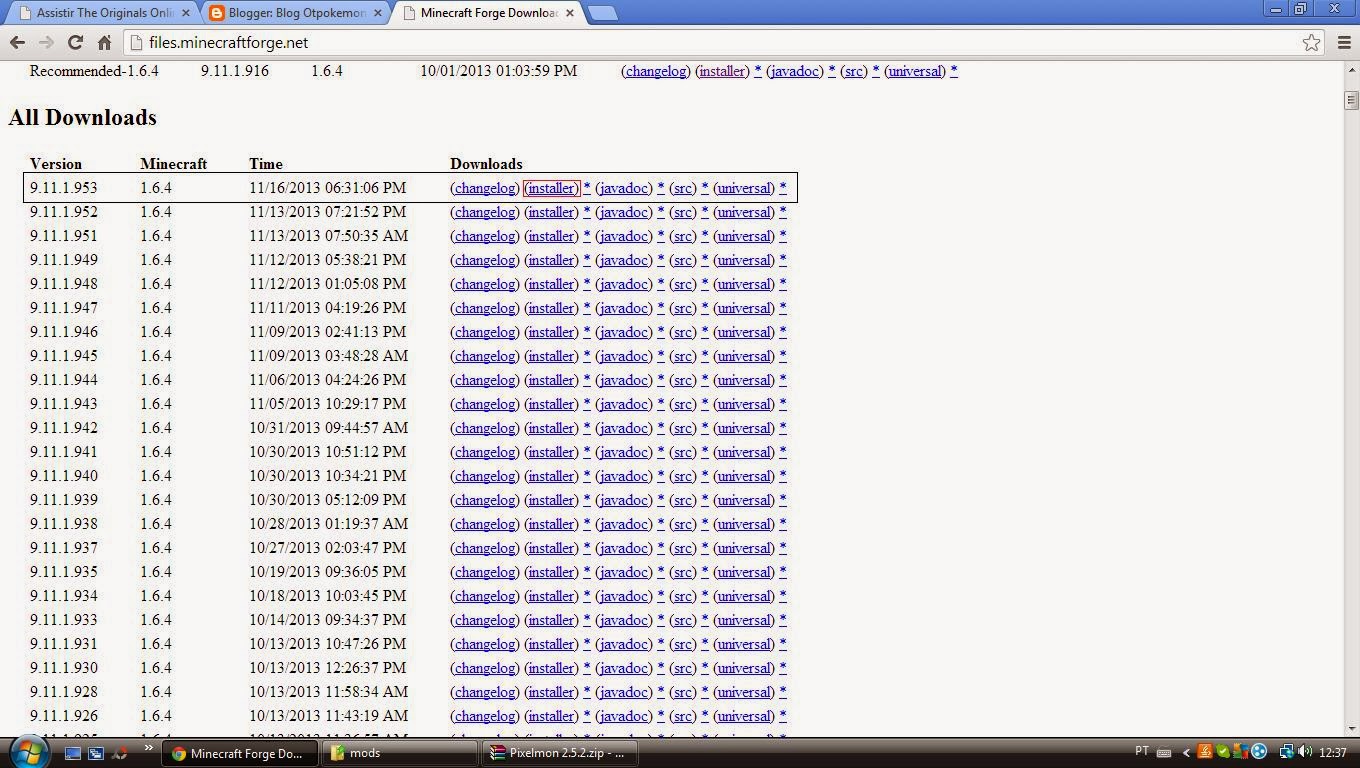Open src link for 9.11.1.951
Image resolution: width=1360 pixels, height=768 pixels.
[x=683, y=236]
